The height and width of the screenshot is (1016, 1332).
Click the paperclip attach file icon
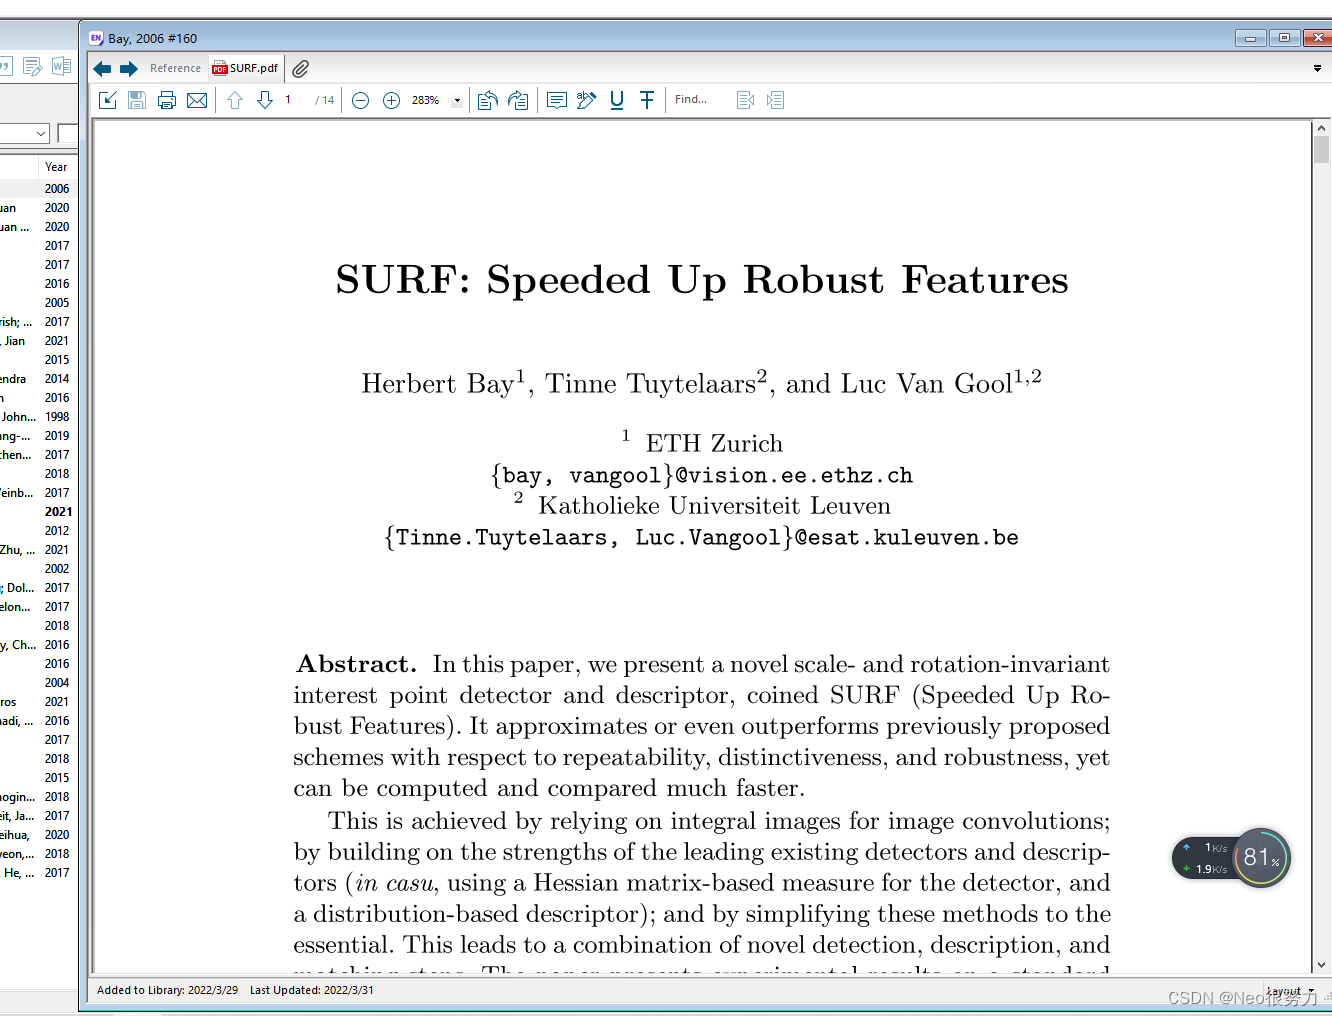pos(300,68)
